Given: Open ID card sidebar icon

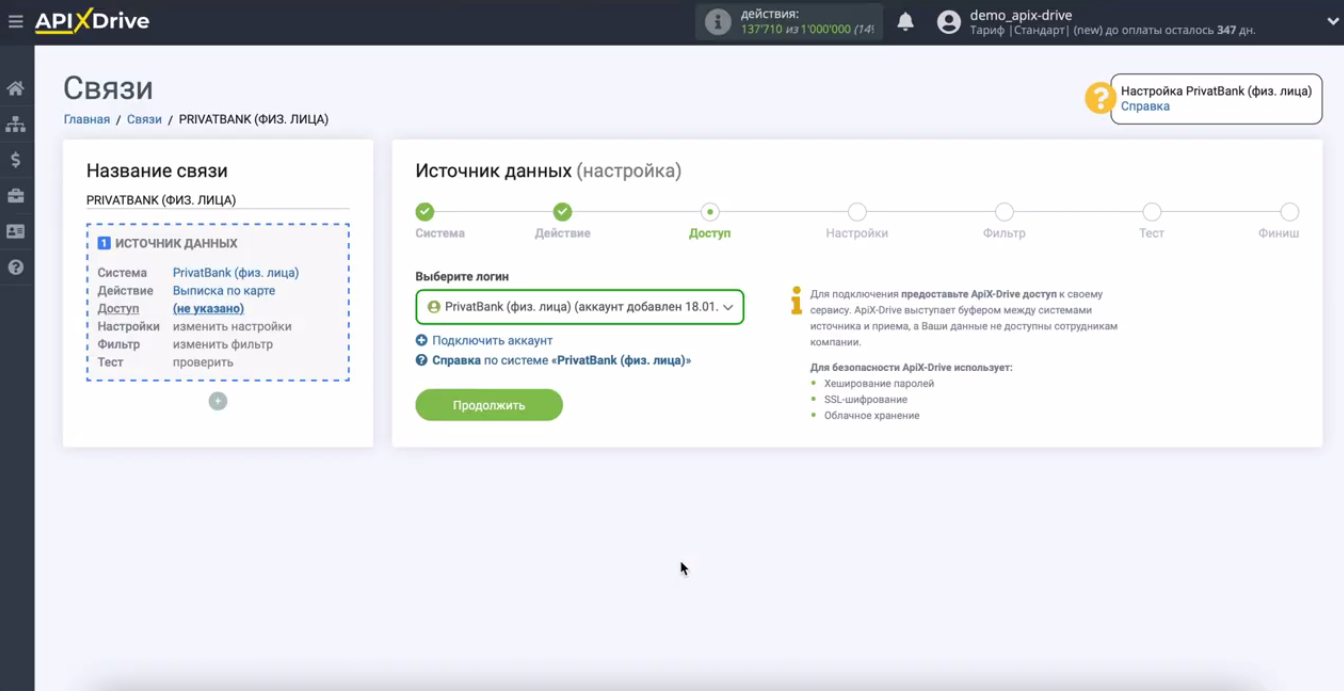Looking at the screenshot, I should [16, 231].
